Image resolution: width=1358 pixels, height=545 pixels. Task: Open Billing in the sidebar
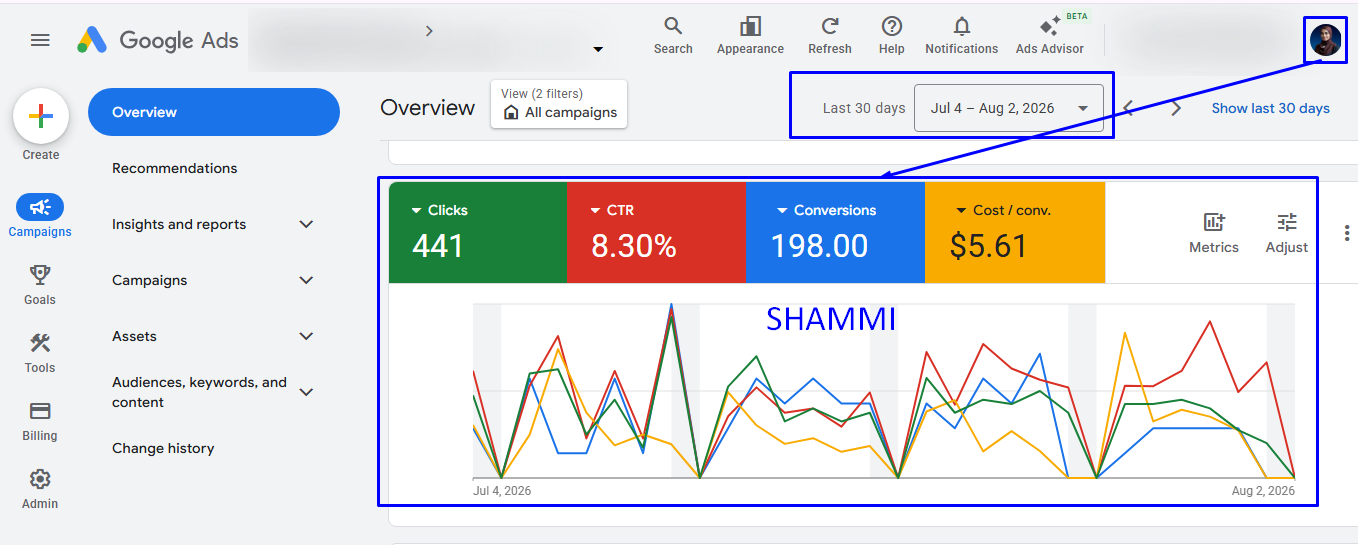(x=40, y=421)
